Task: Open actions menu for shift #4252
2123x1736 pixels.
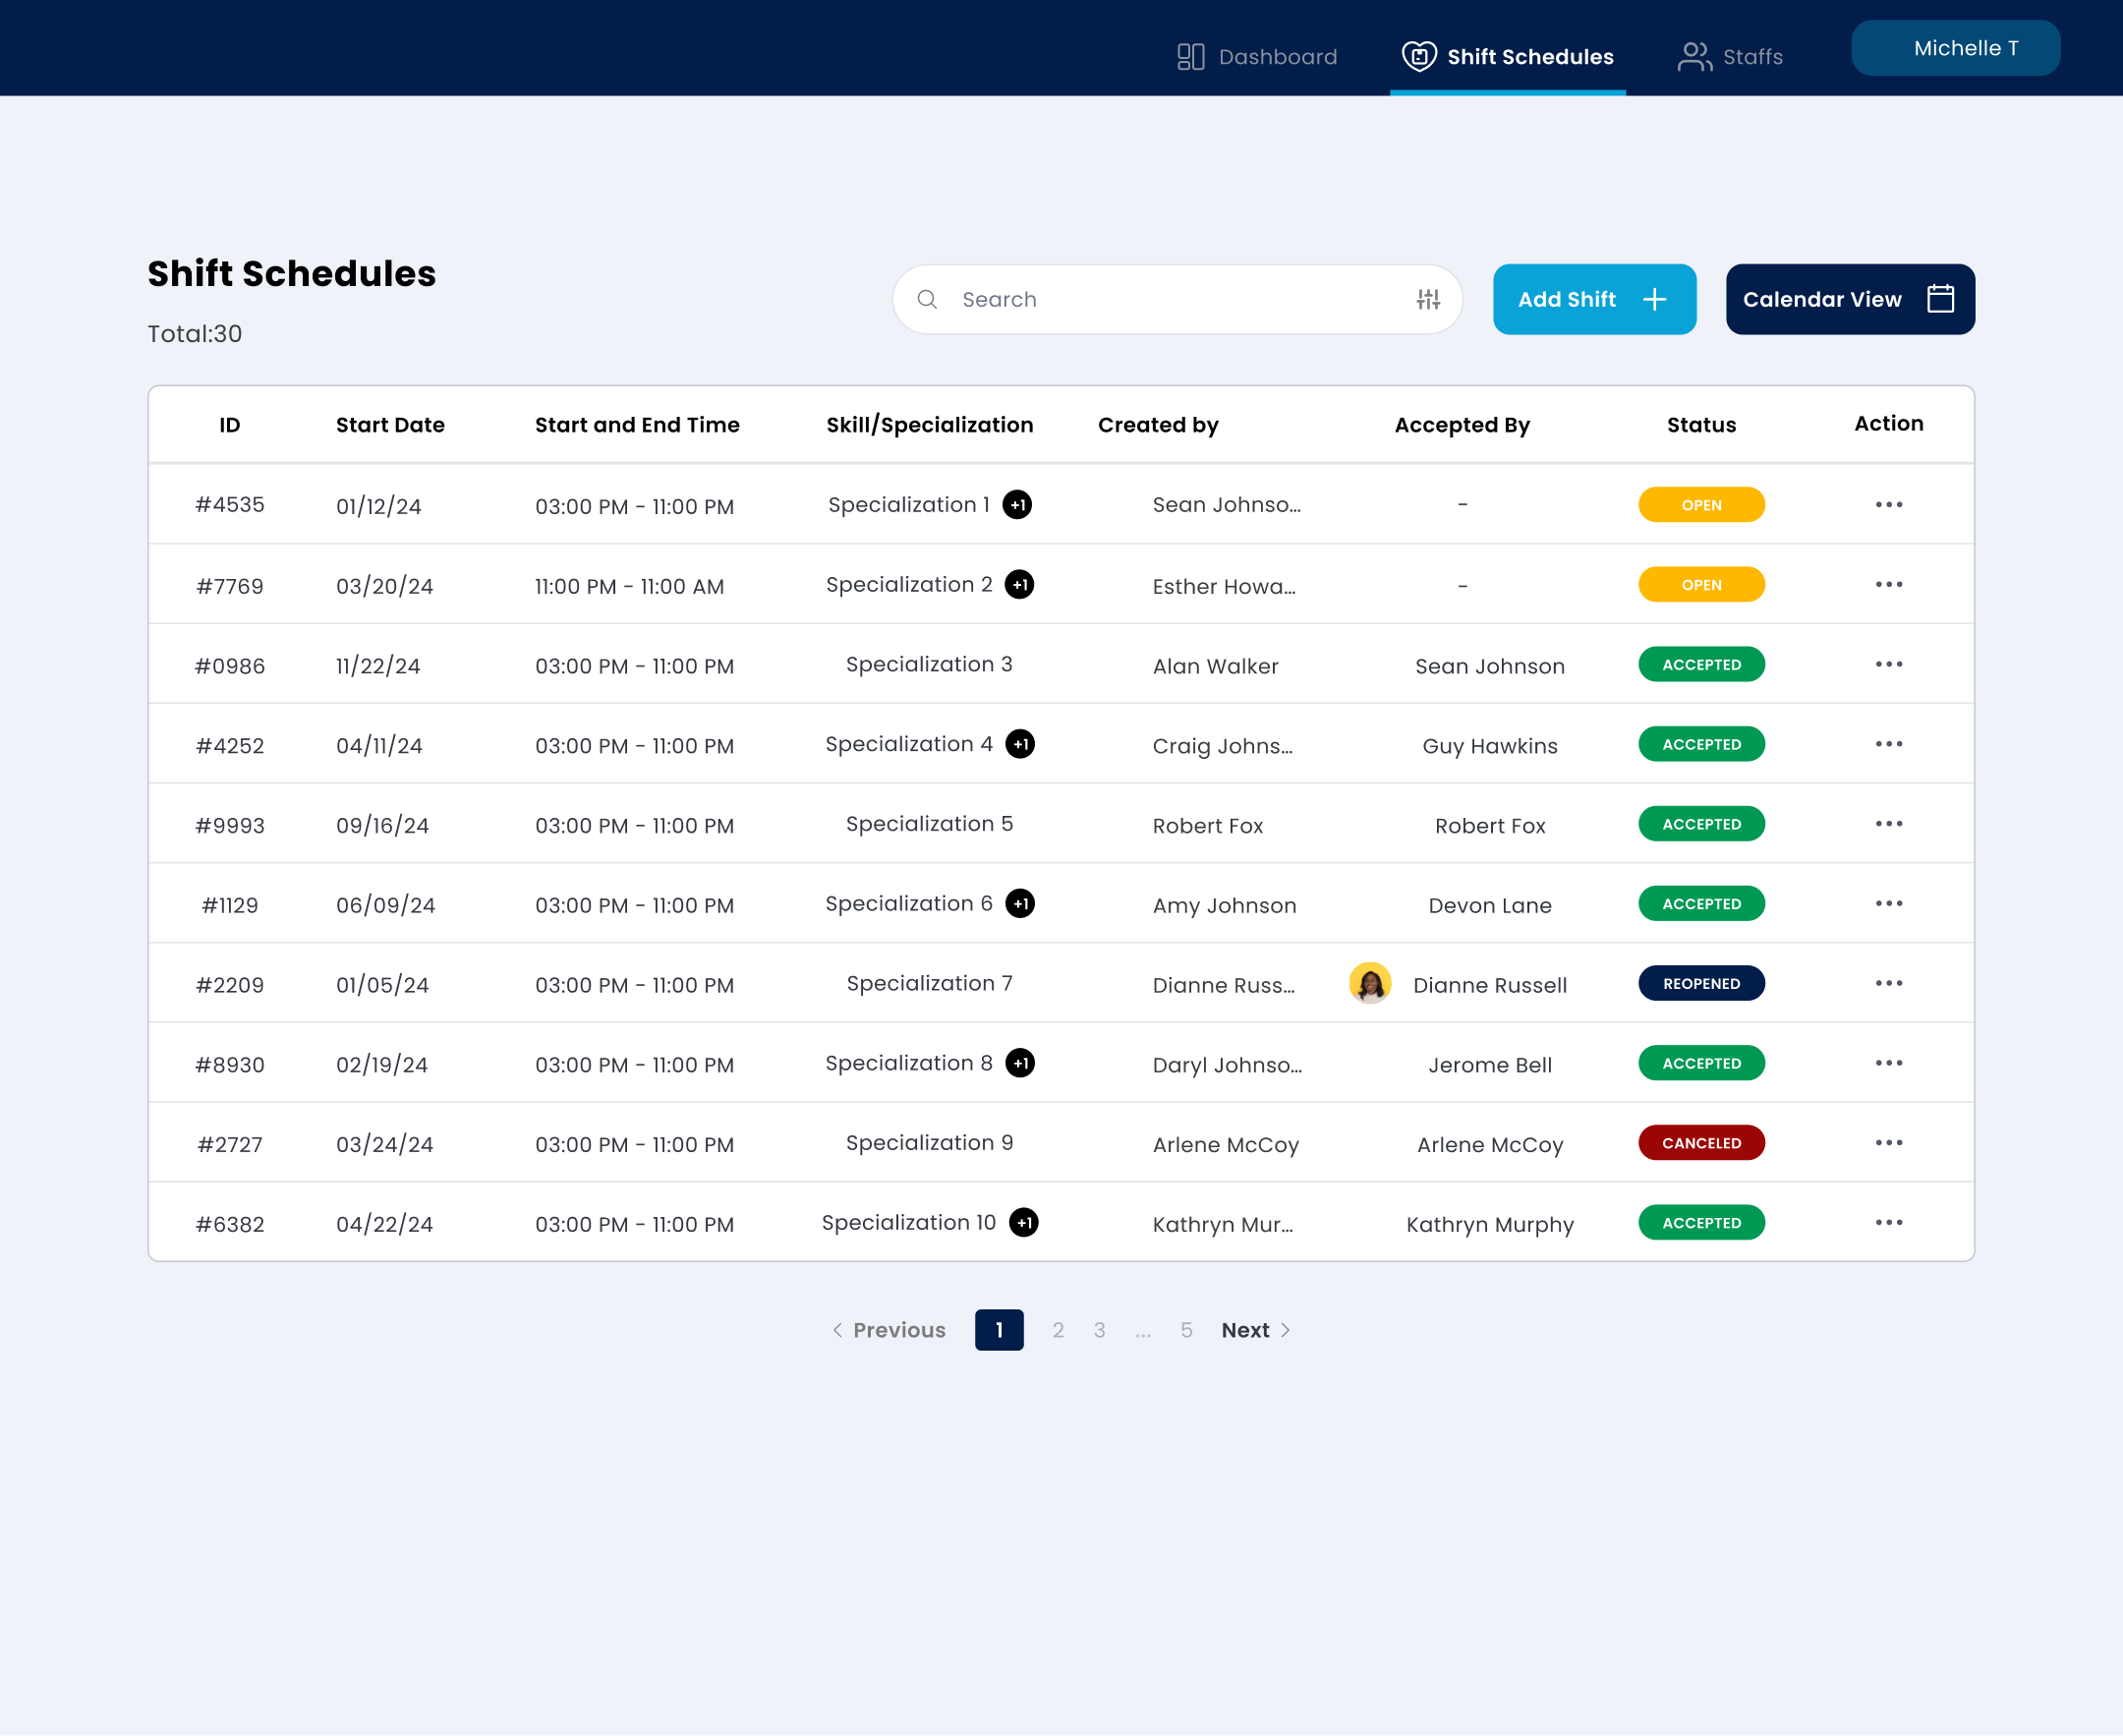Action: click(x=1888, y=744)
